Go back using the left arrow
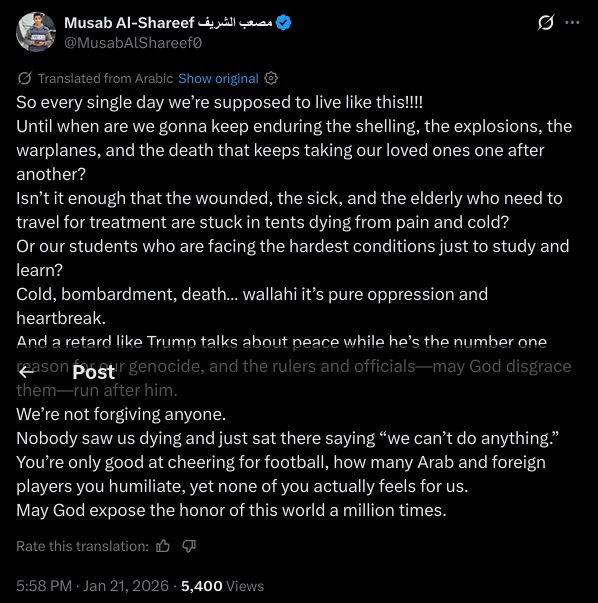This screenshot has width=598, height=603. coord(27,372)
